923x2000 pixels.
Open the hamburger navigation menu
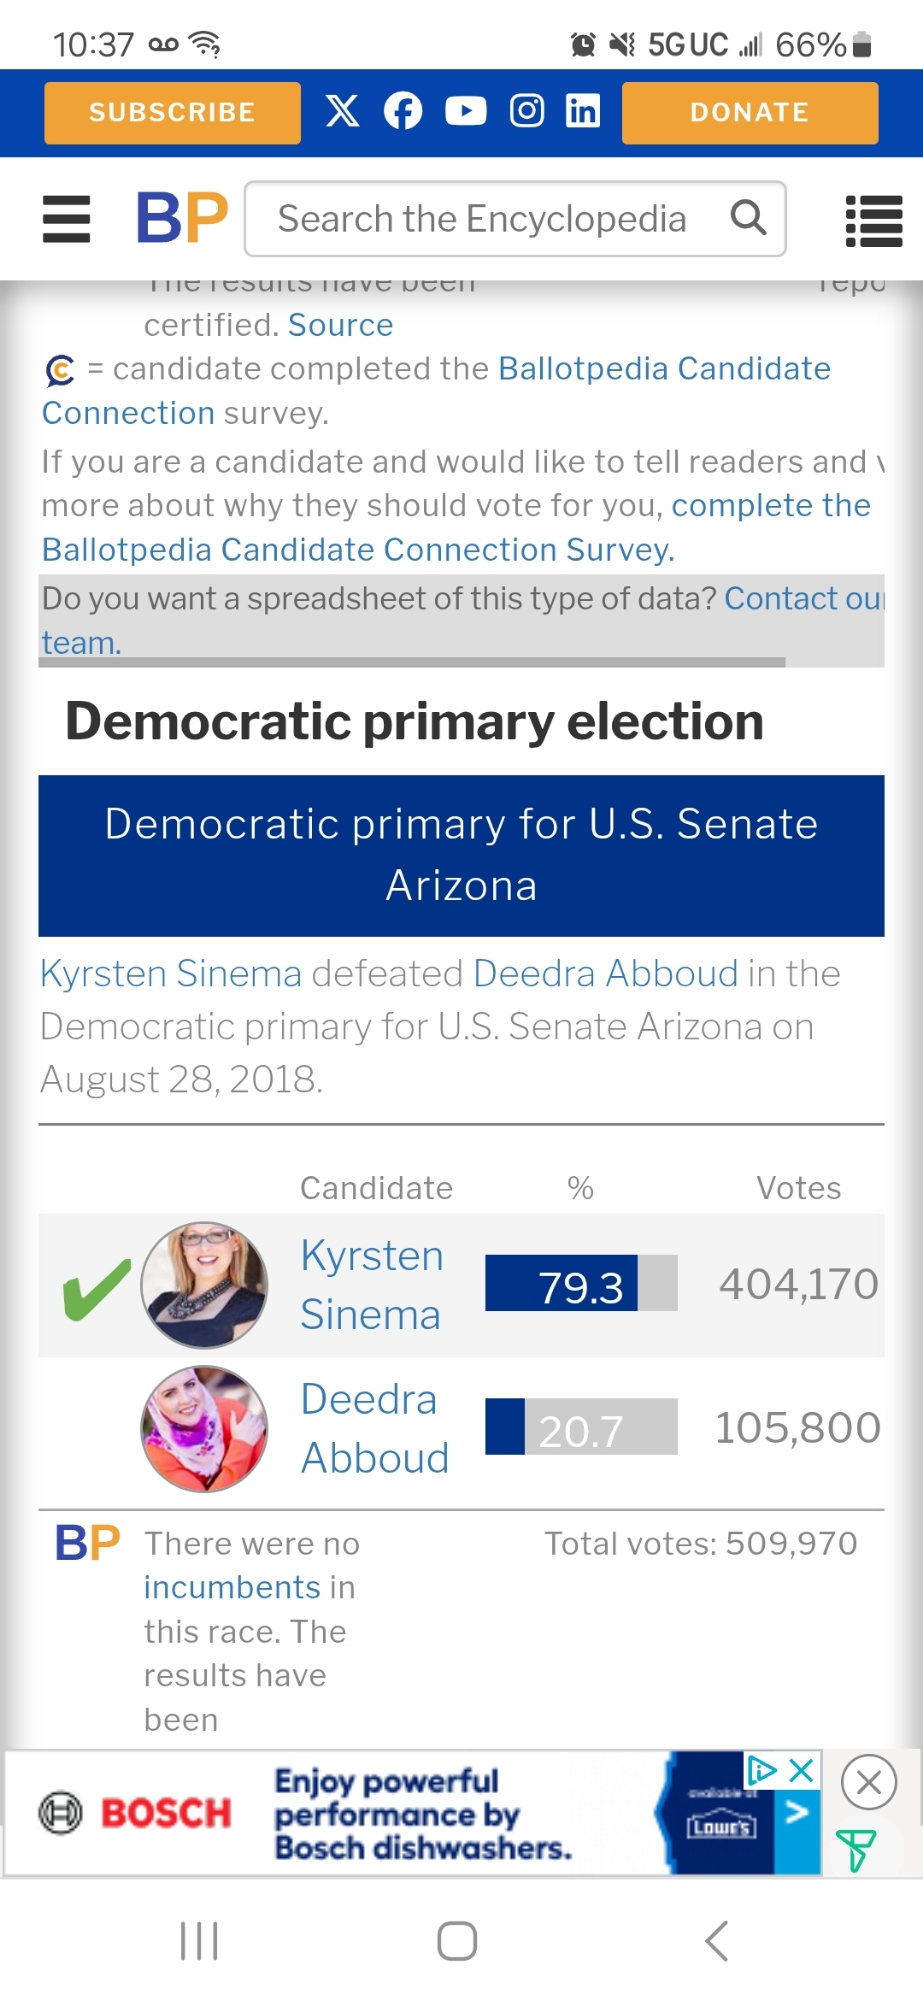coord(67,219)
